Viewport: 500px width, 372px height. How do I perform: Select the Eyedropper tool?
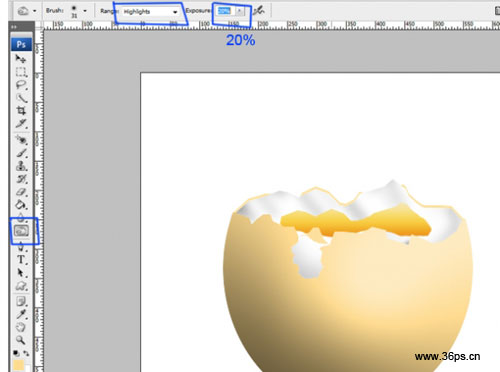21,314
